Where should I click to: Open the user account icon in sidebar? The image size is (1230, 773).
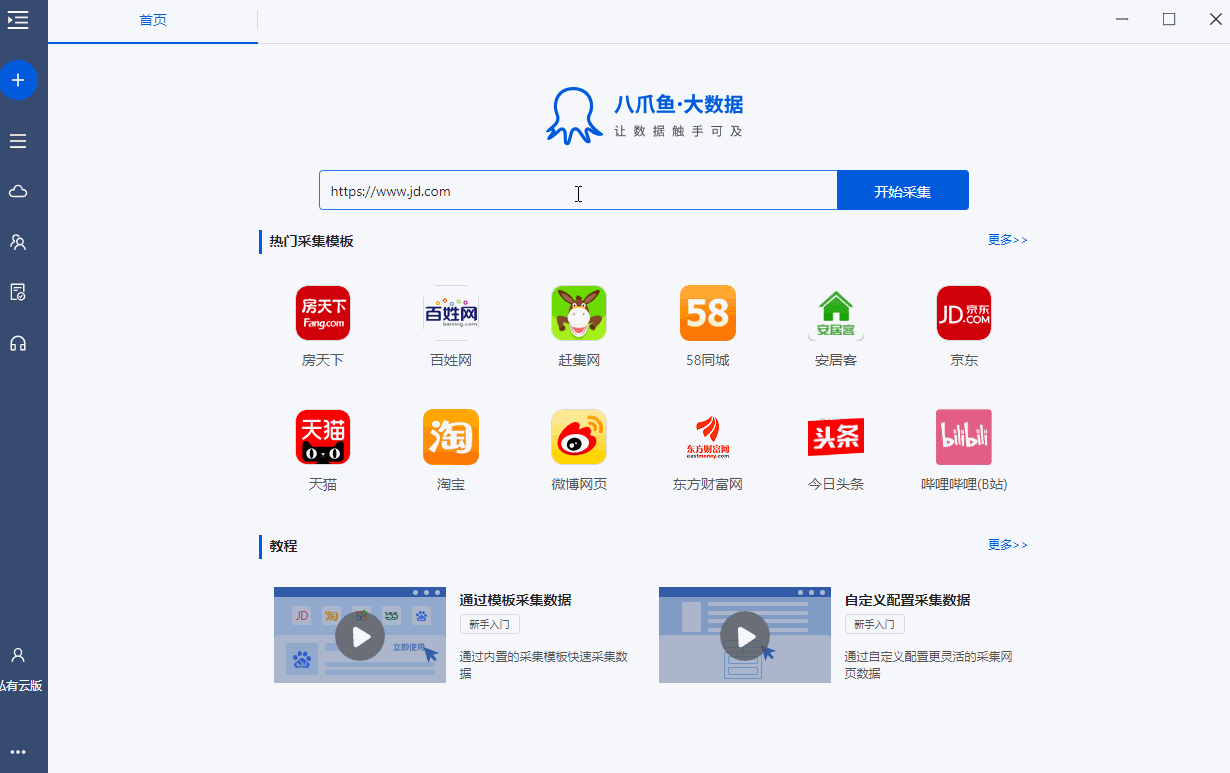(x=18, y=655)
